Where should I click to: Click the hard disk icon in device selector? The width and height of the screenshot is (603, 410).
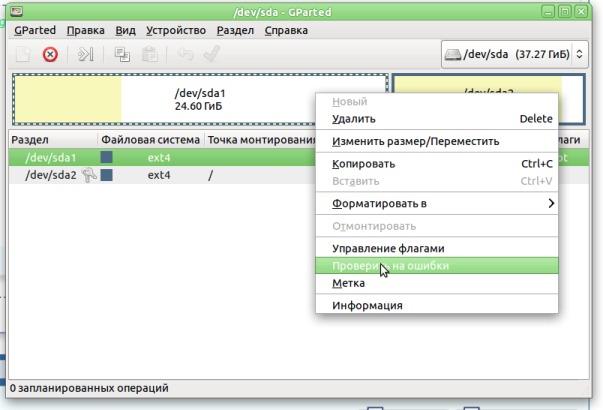453,54
